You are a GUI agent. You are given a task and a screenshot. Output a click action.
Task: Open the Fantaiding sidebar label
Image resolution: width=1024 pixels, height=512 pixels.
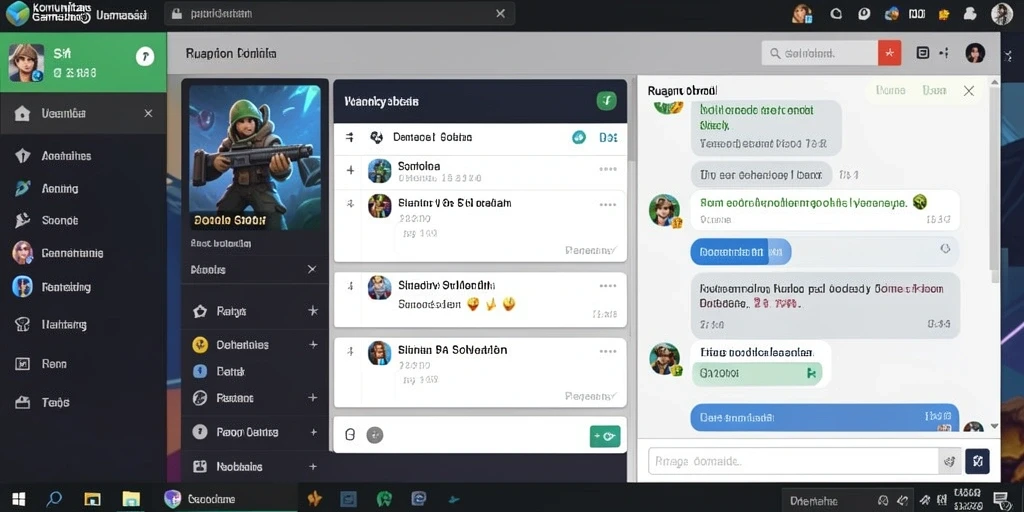point(66,287)
